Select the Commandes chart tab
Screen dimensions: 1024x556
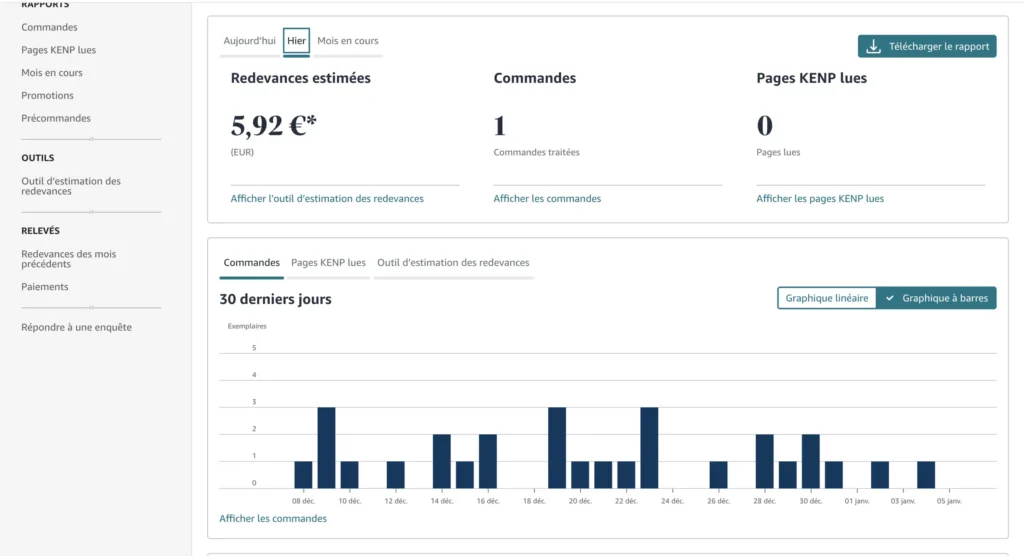tap(251, 263)
